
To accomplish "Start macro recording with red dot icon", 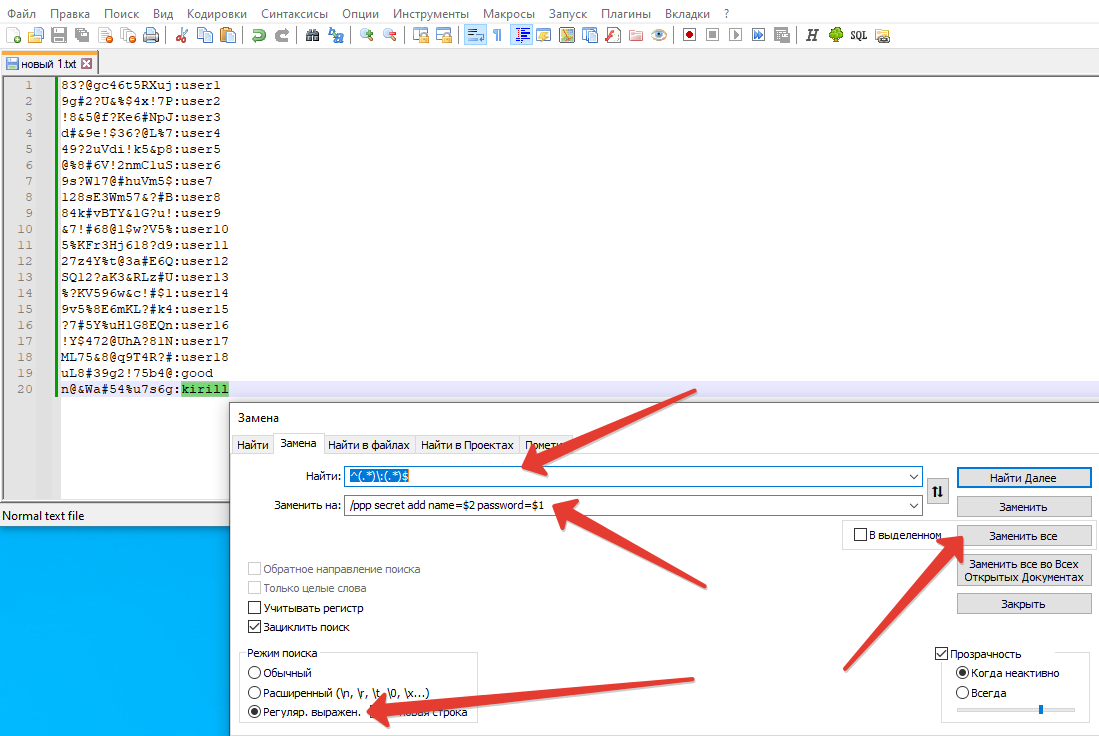I will [x=690, y=35].
